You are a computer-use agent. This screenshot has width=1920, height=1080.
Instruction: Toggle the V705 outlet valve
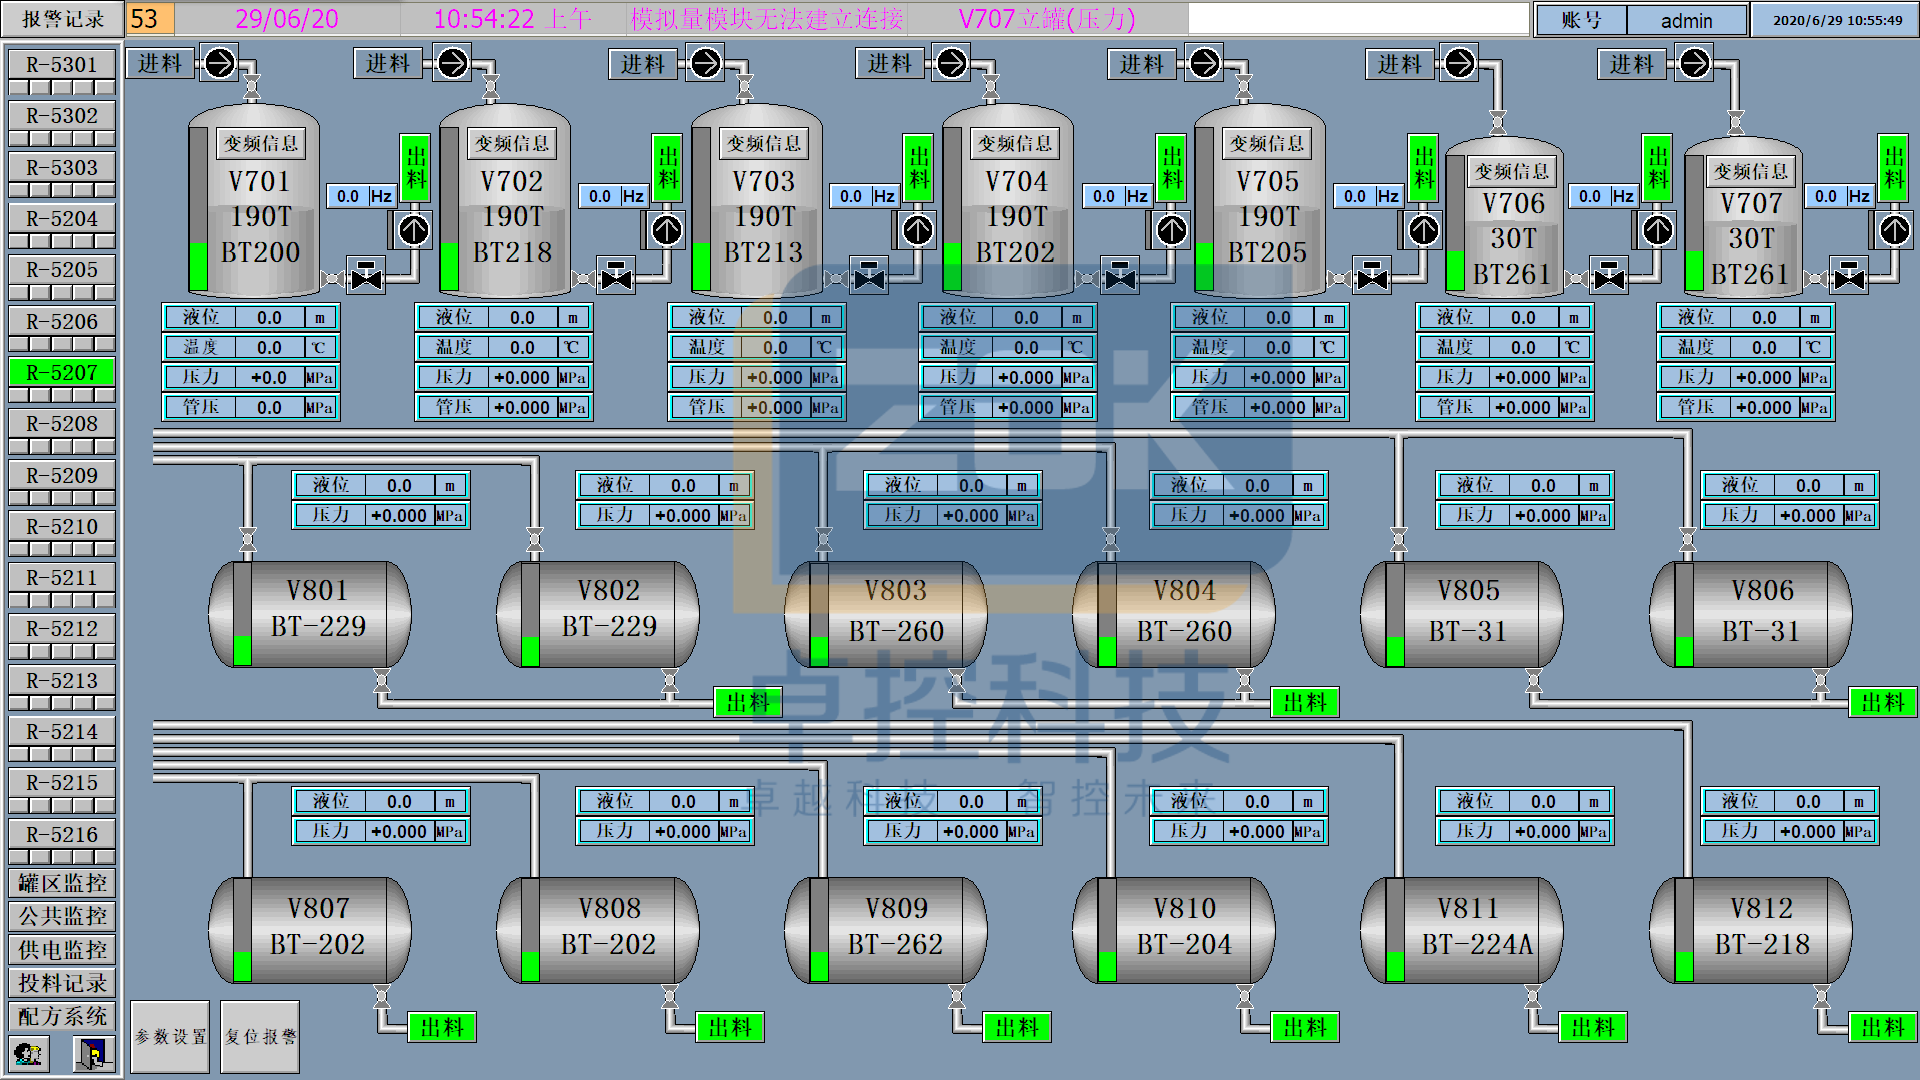point(1372,275)
